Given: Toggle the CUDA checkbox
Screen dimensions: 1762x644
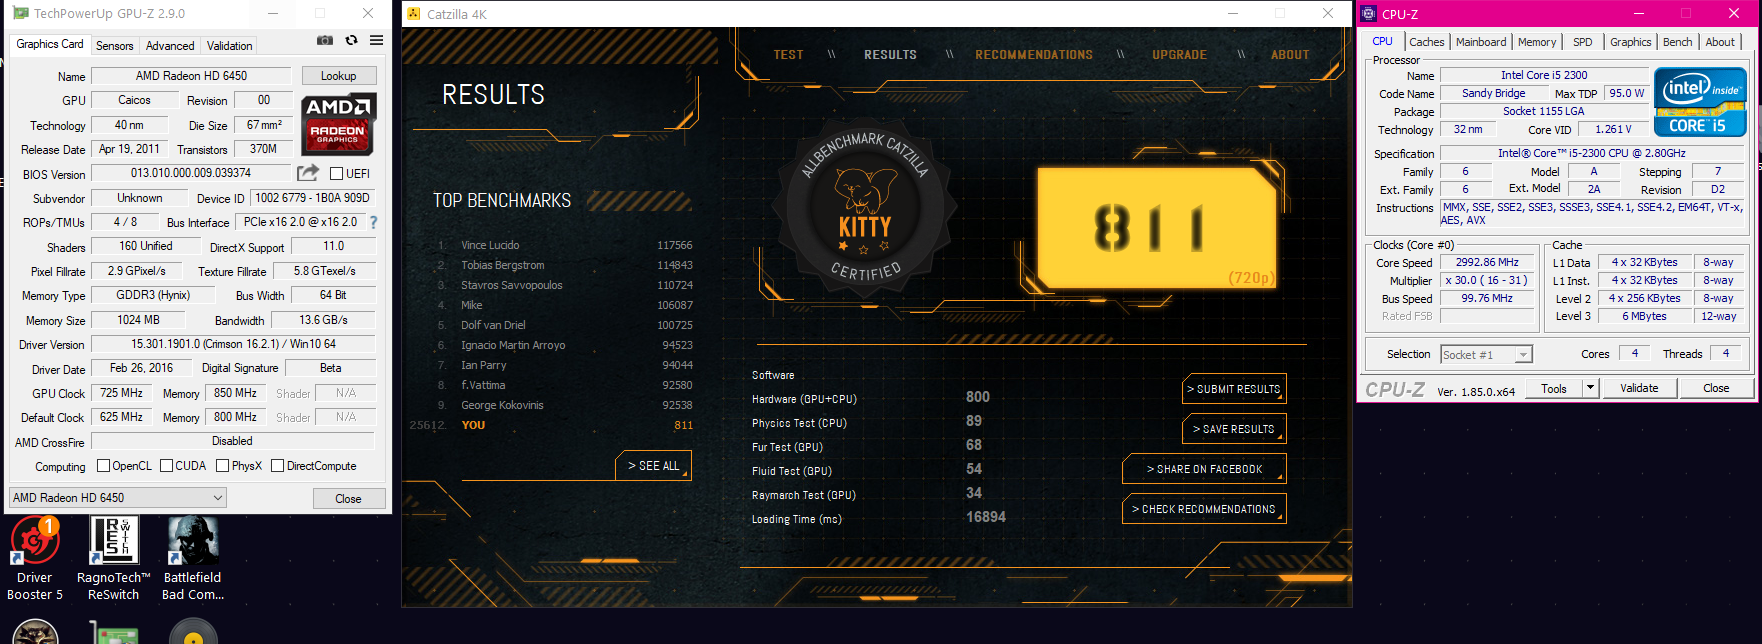Looking at the screenshot, I should pos(167,466).
